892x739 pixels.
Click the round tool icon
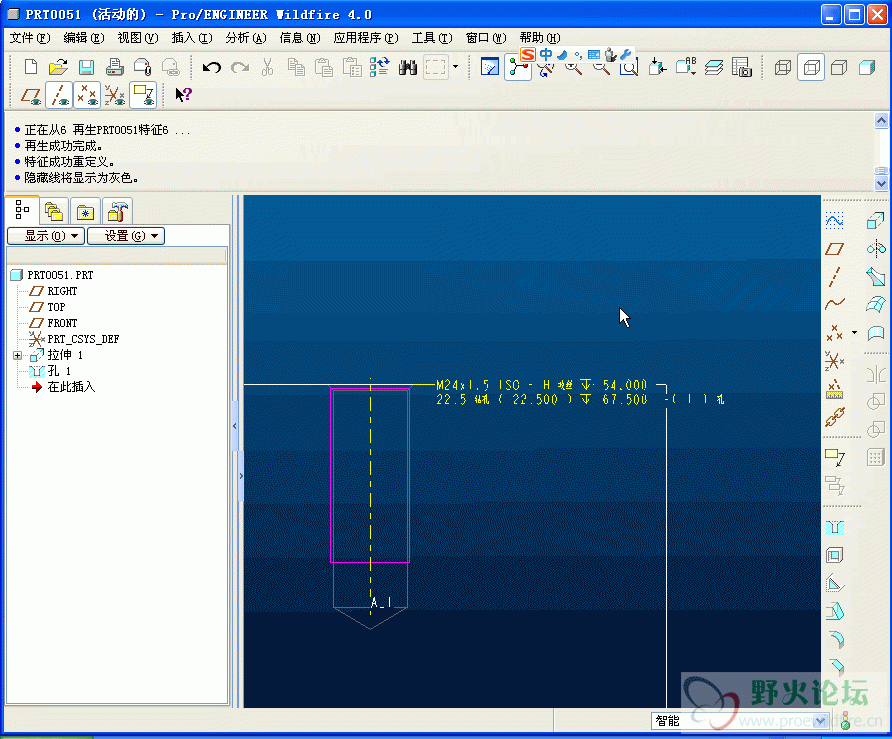(x=834, y=639)
